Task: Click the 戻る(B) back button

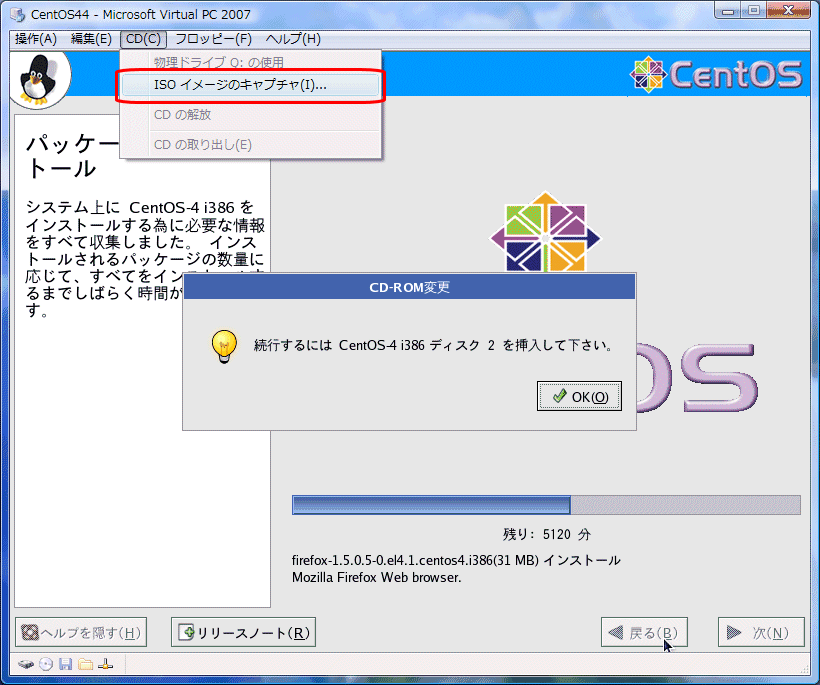Action: [644, 632]
